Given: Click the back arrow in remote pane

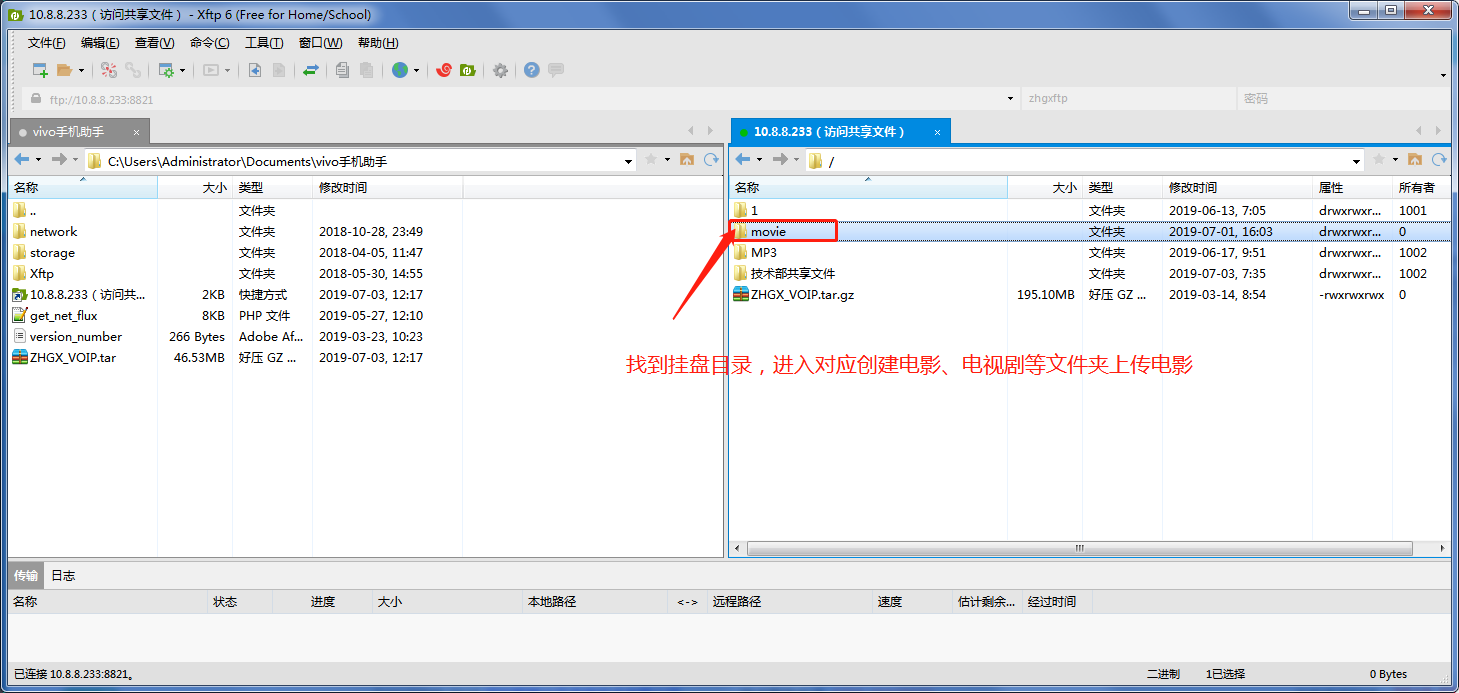Looking at the screenshot, I should pos(743,160).
